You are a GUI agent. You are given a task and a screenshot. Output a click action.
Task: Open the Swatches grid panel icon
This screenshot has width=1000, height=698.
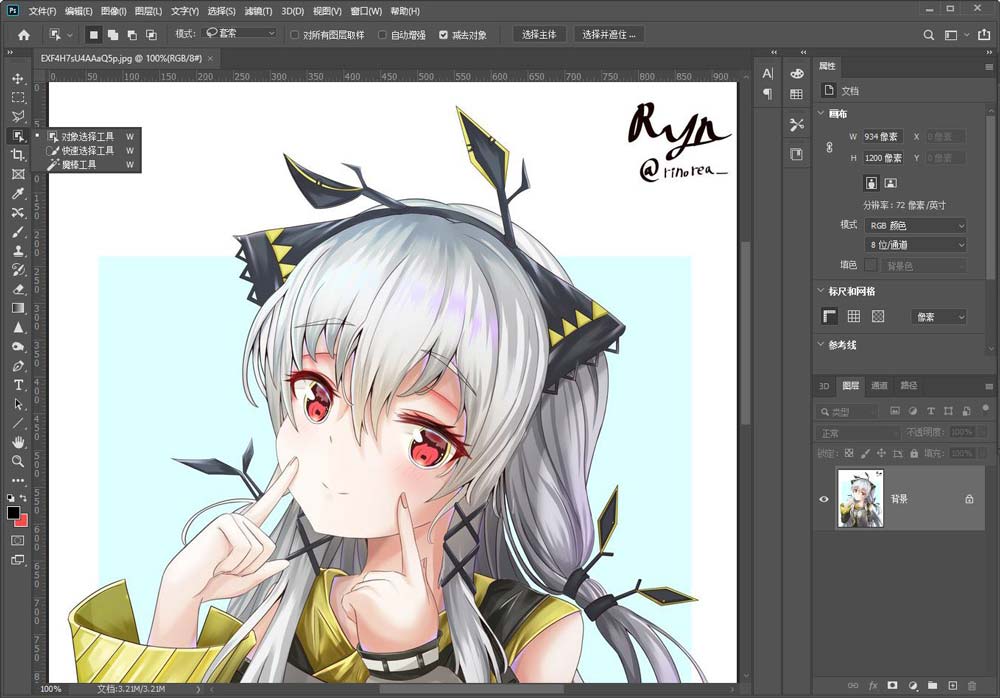(x=797, y=94)
